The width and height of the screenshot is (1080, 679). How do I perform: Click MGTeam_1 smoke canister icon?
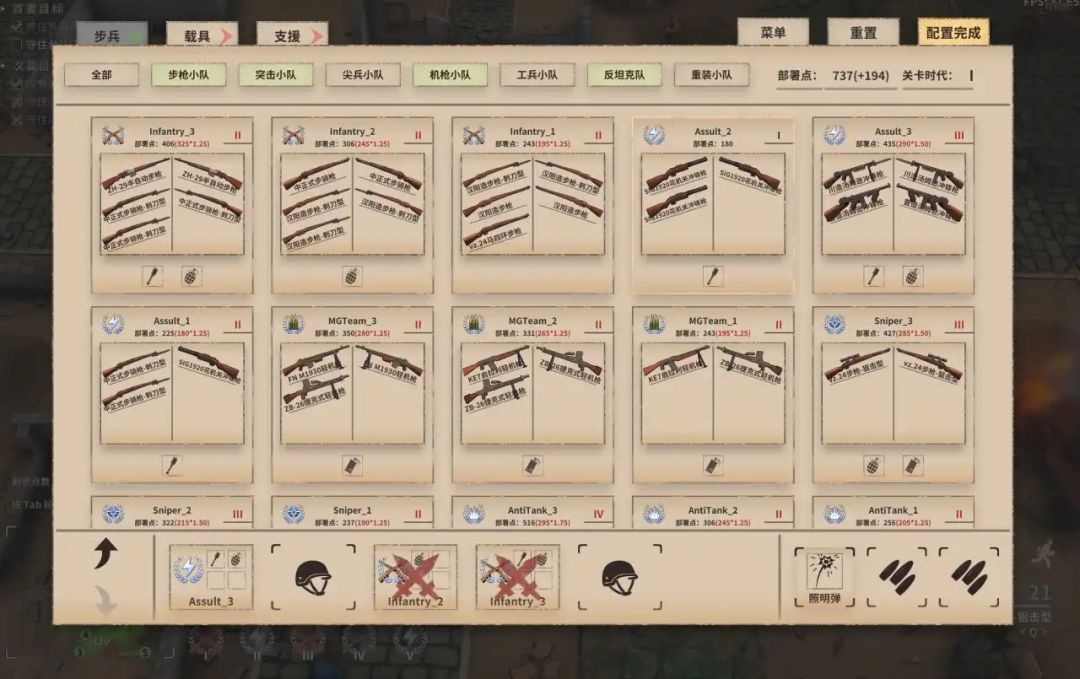click(713, 466)
